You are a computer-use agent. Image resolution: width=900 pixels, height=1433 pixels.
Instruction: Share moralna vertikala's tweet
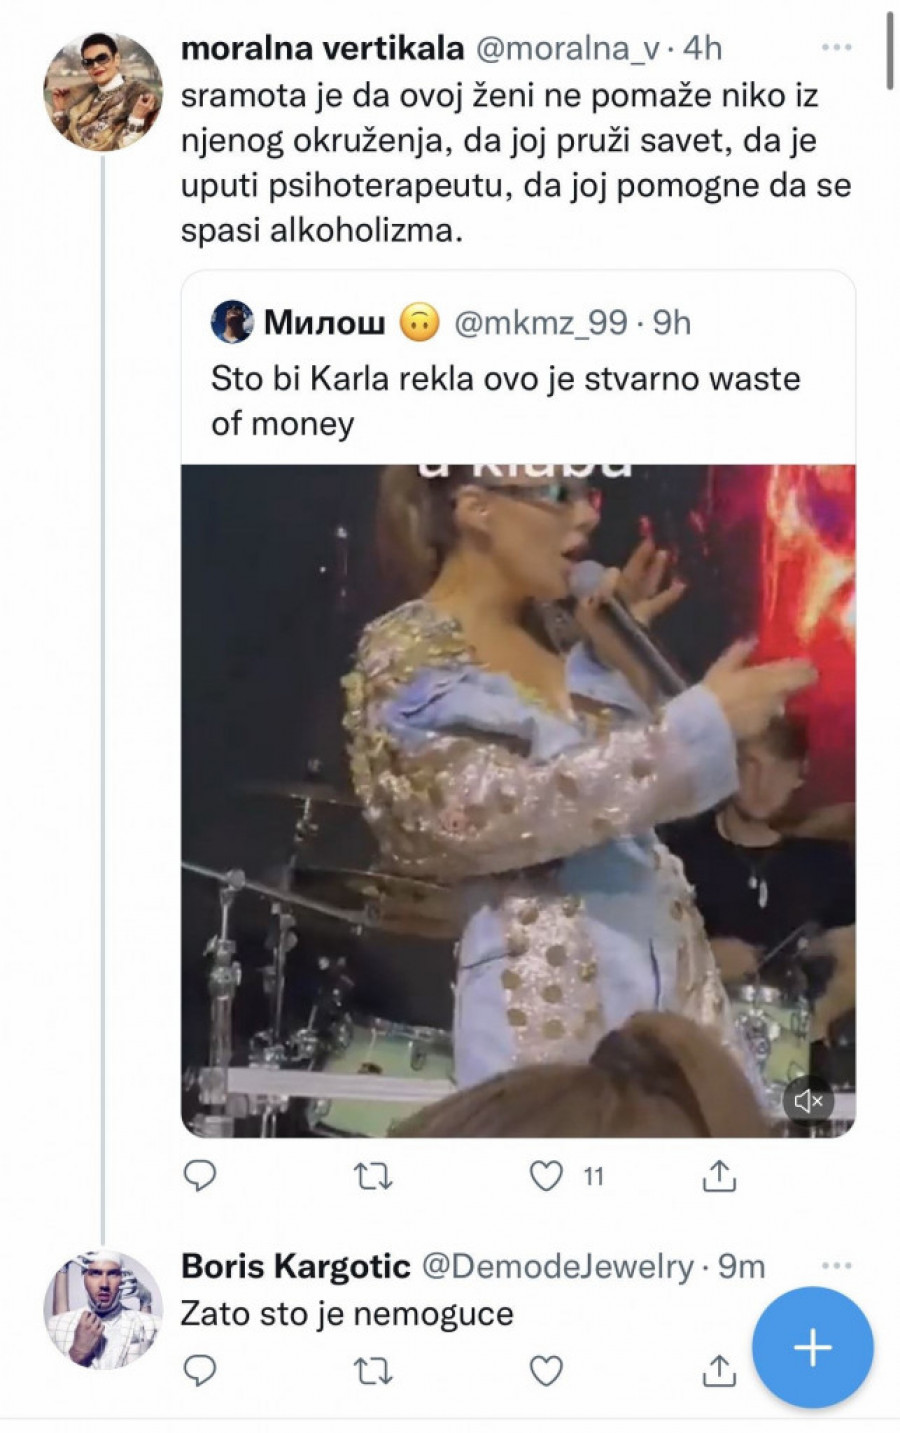719,1176
